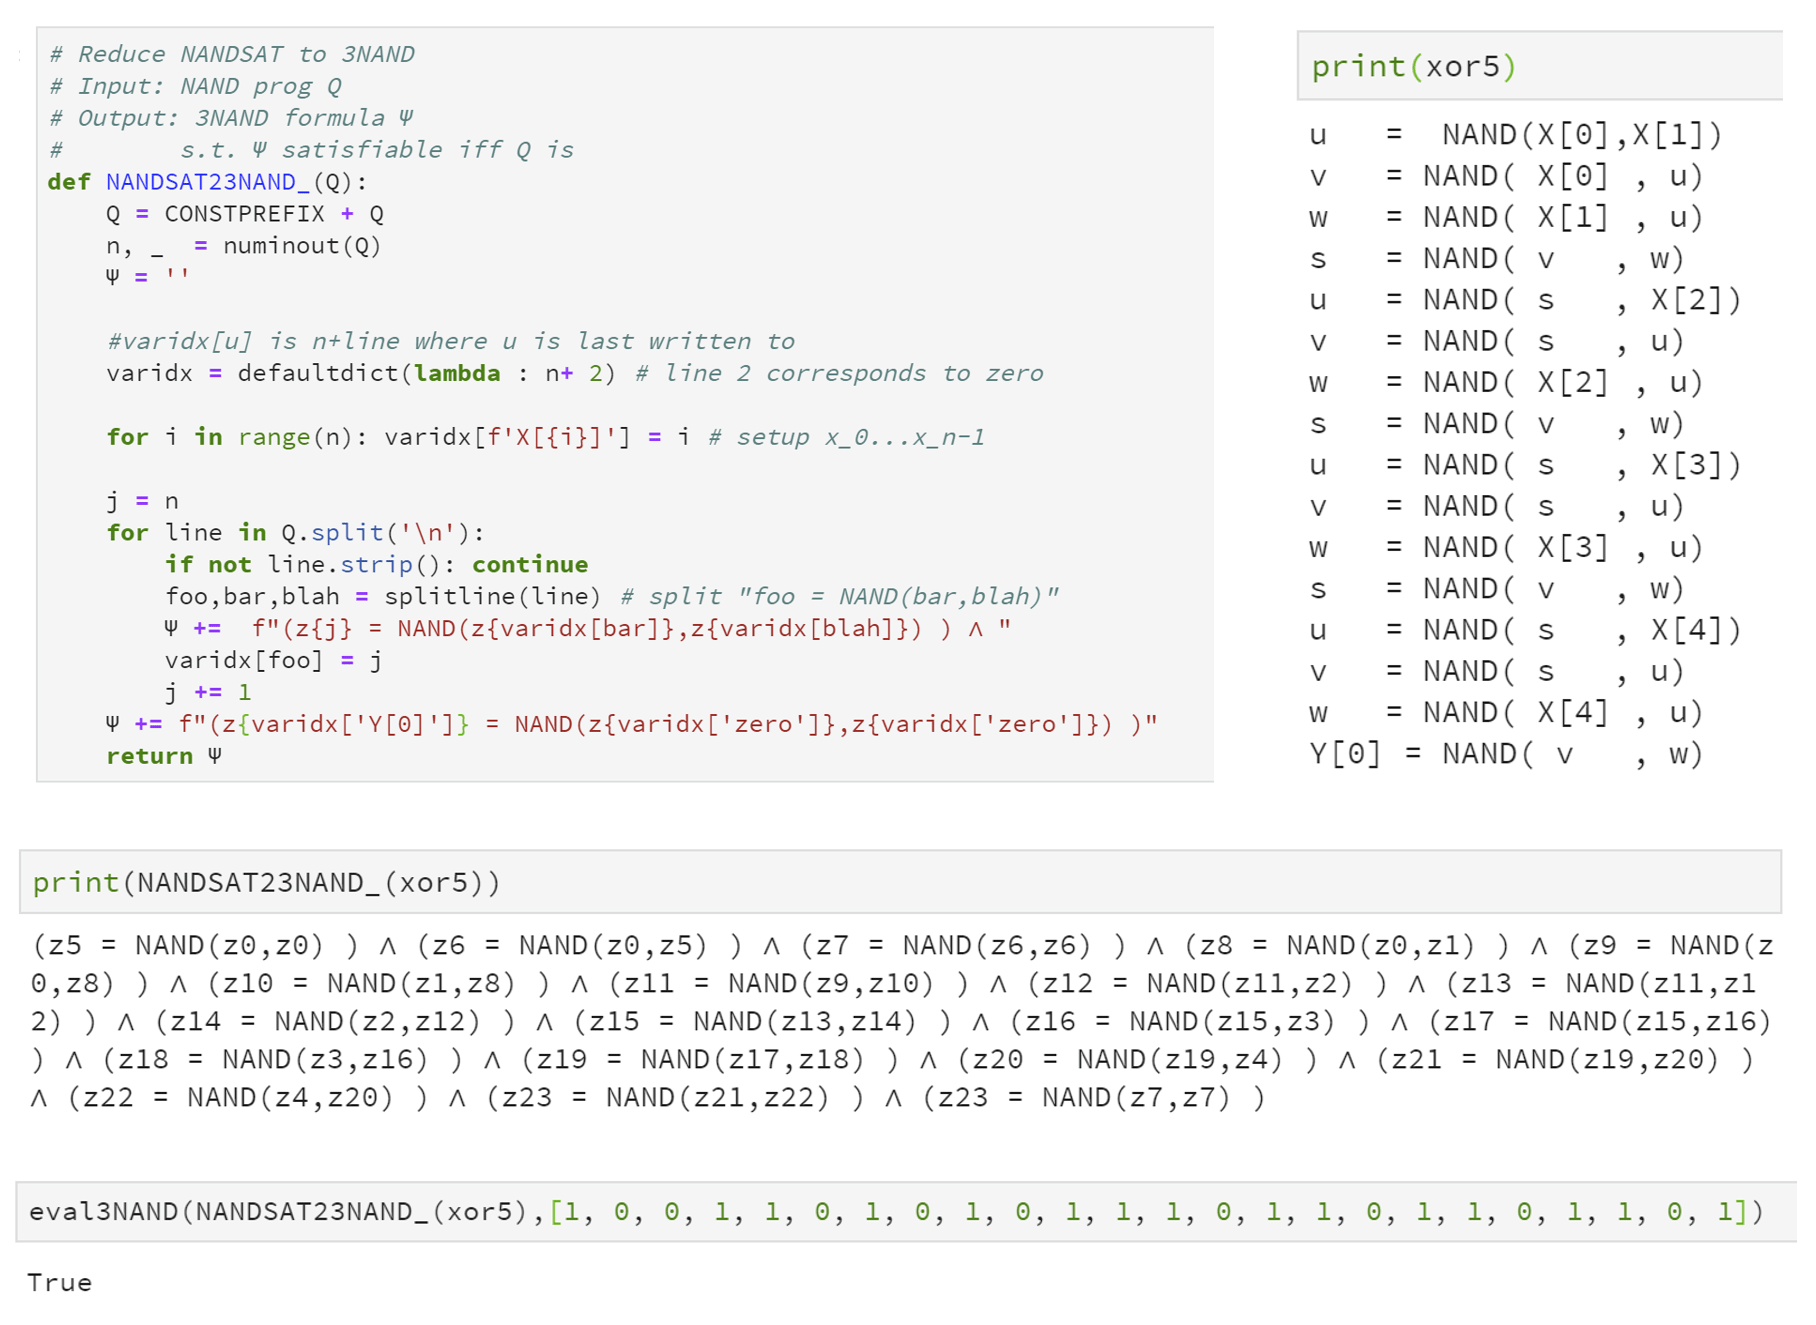Click the '# Reduce NANDSAT to 3NAND' comment

pyautogui.click(x=231, y=54)
